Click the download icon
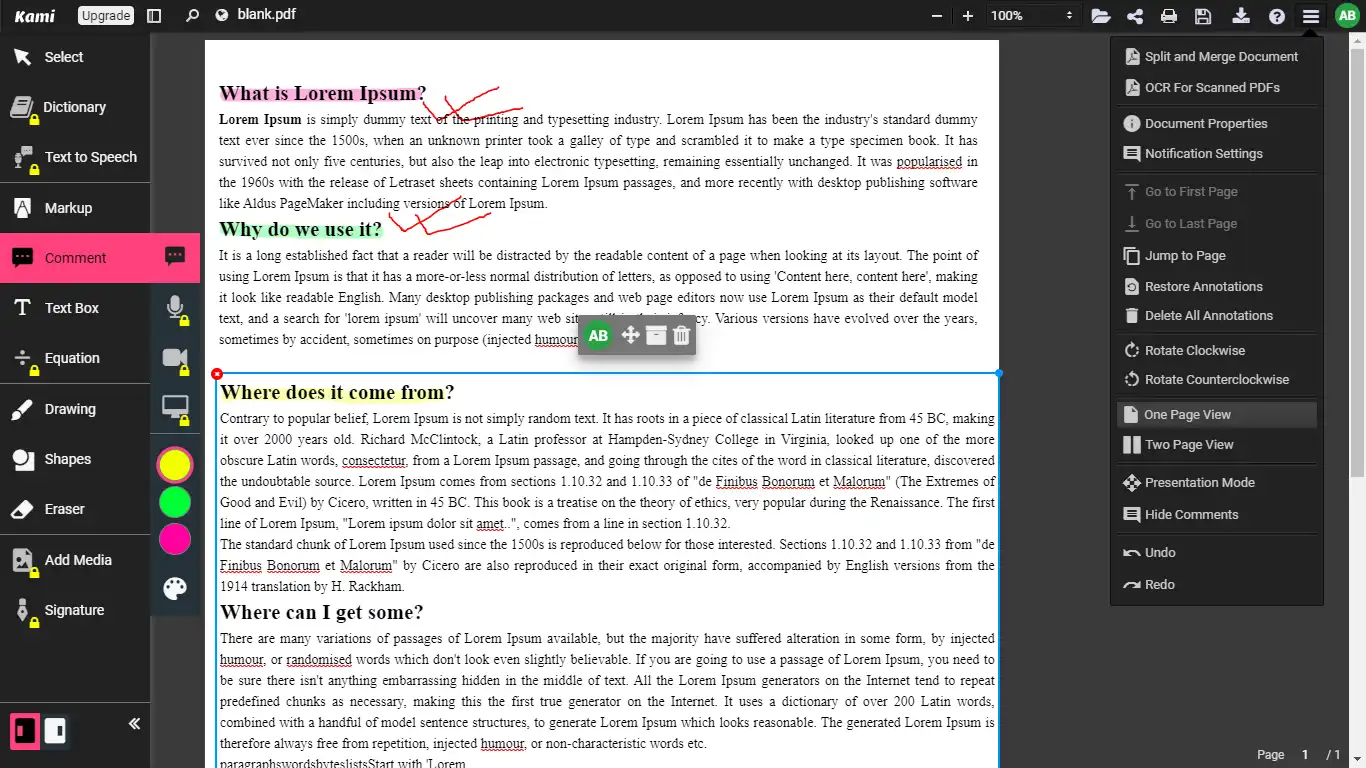Screen dimensions: 1366x768 click(1241, 16)
